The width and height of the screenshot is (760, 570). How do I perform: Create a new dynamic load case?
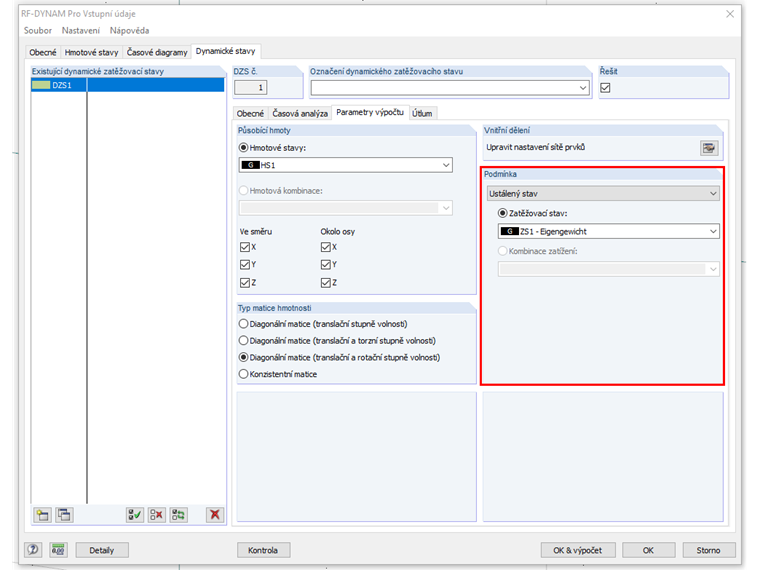tap(43, 515)
